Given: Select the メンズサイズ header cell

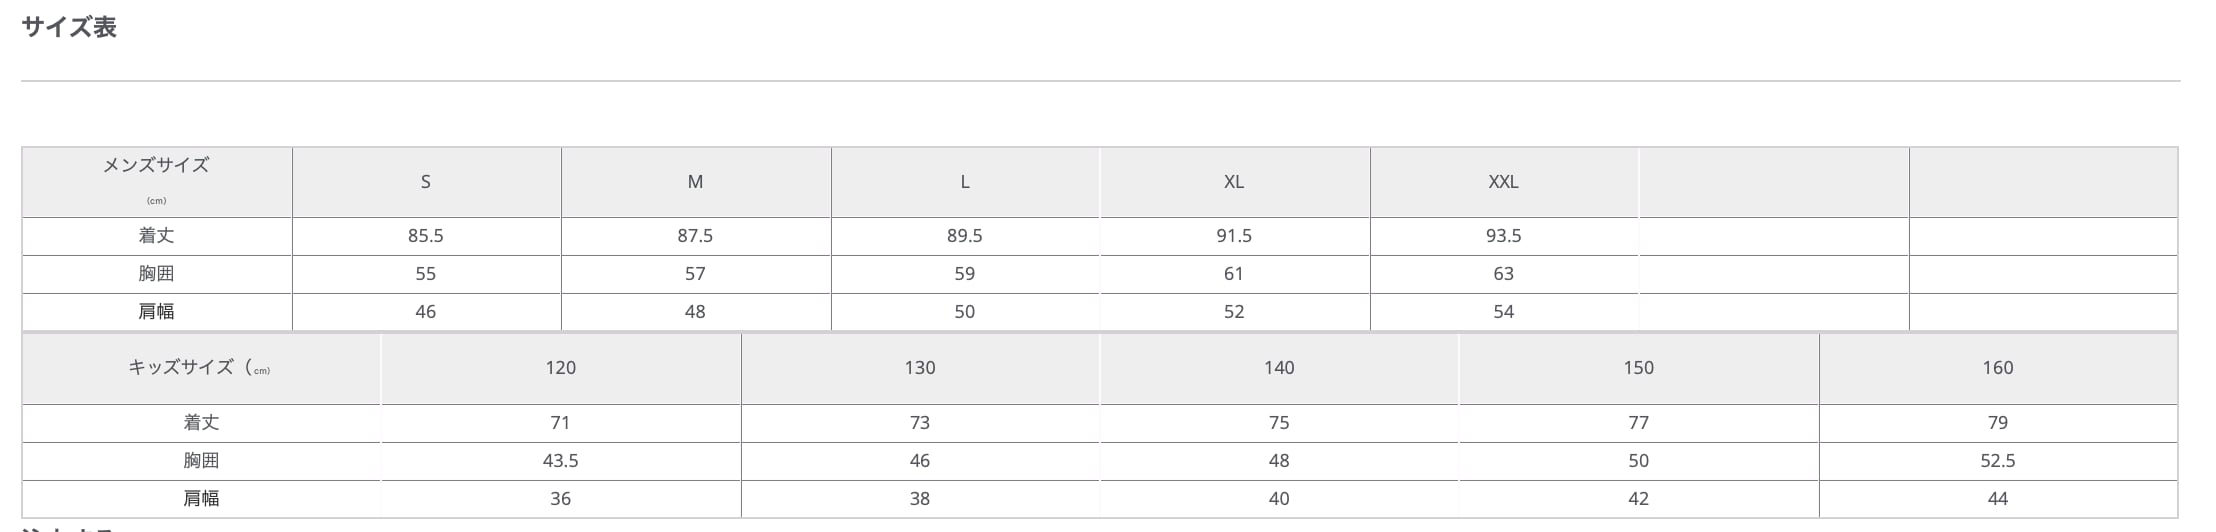Looking at the screenshot, I should pyautogui.click(x=156, y=166).
